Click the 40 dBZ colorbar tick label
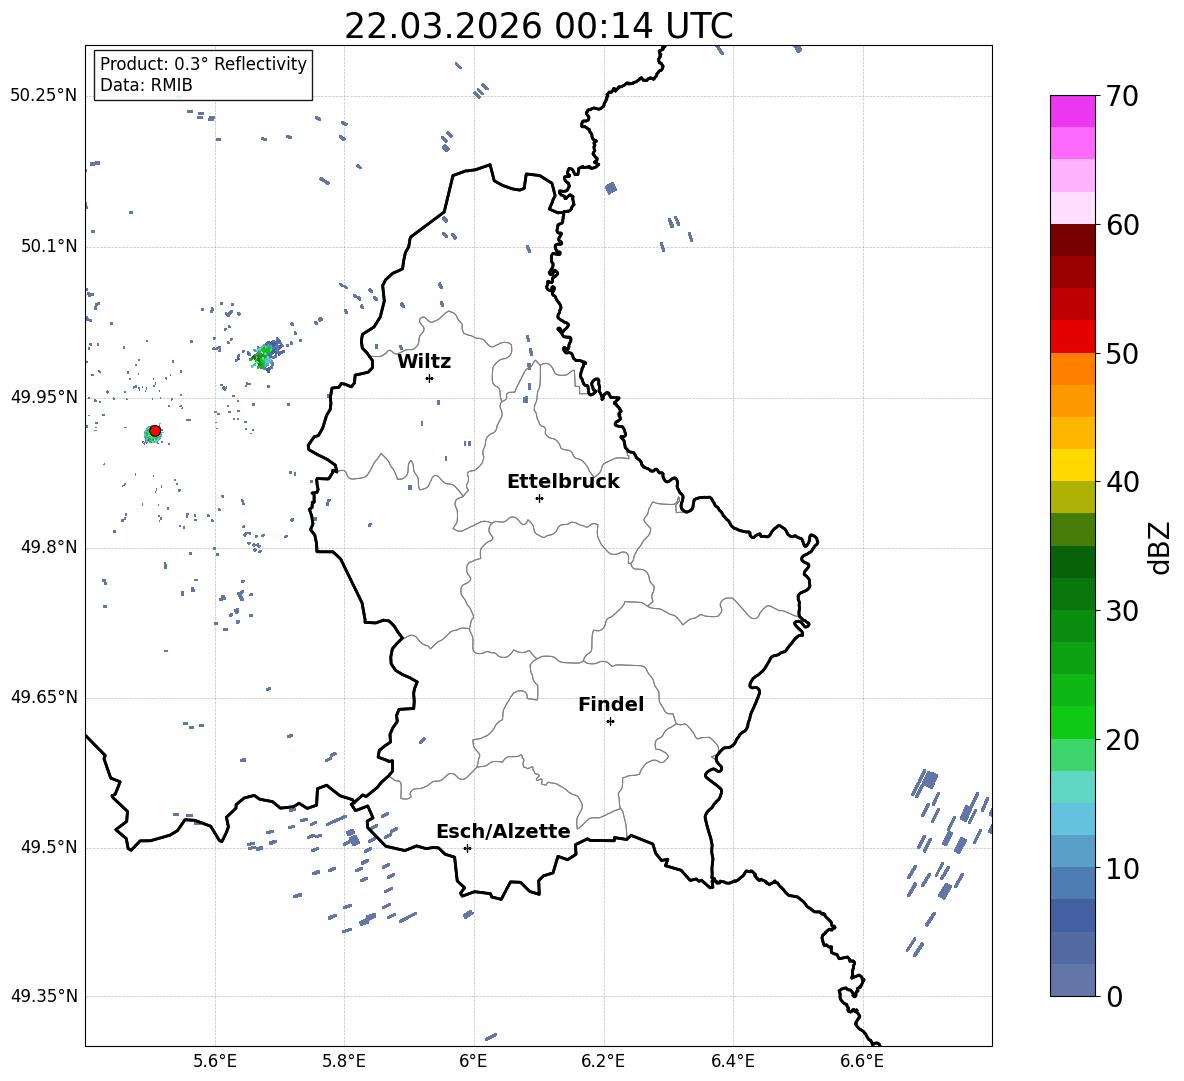This screenshot has width=1184, height=1081. tap(1122, 482)
